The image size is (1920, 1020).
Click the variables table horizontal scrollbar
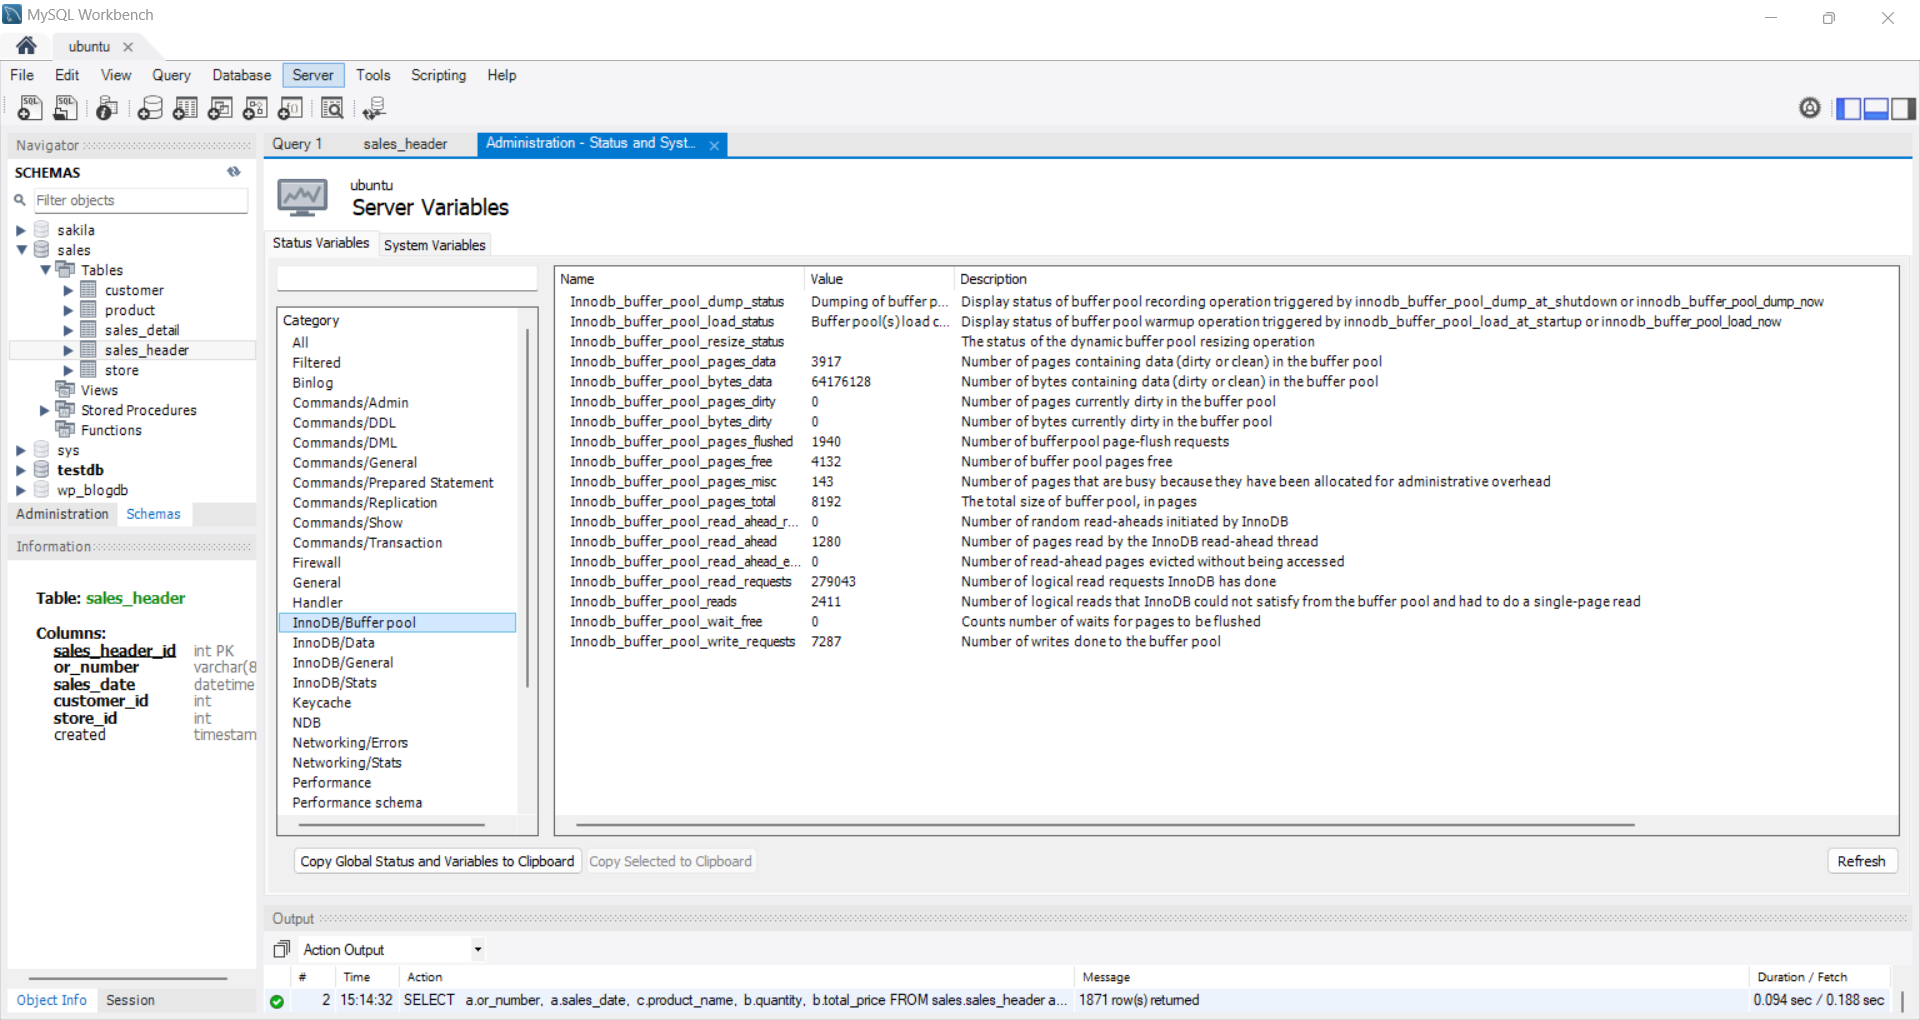pos(1105,825)
